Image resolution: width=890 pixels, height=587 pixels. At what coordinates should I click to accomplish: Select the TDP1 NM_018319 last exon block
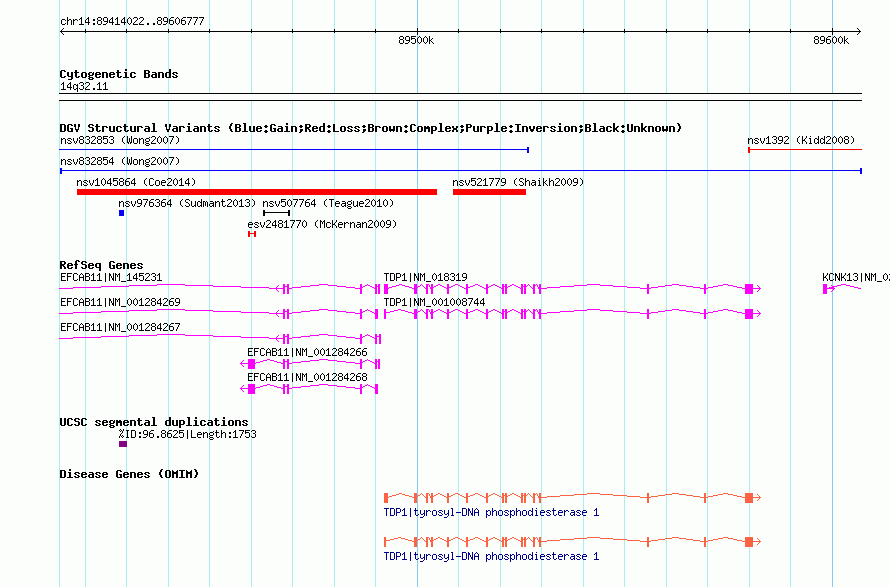(749, 289)
